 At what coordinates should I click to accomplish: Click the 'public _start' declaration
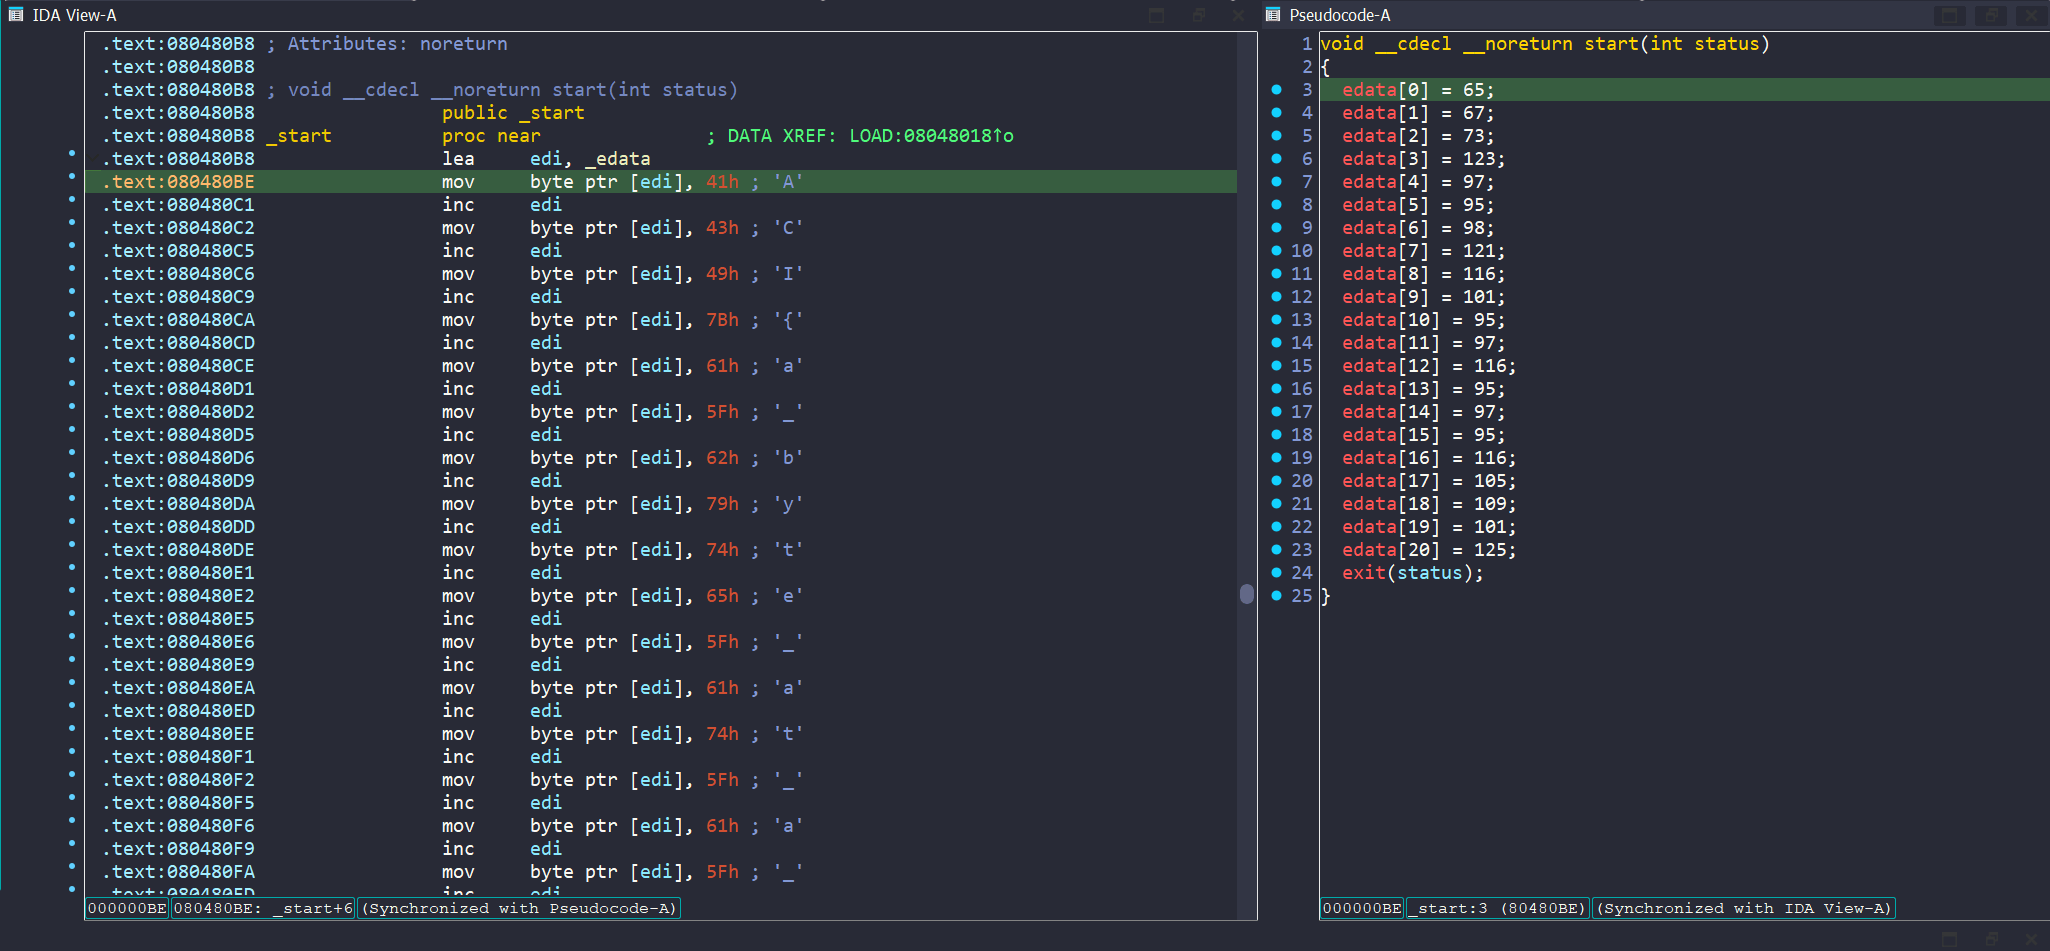(513, 113)
